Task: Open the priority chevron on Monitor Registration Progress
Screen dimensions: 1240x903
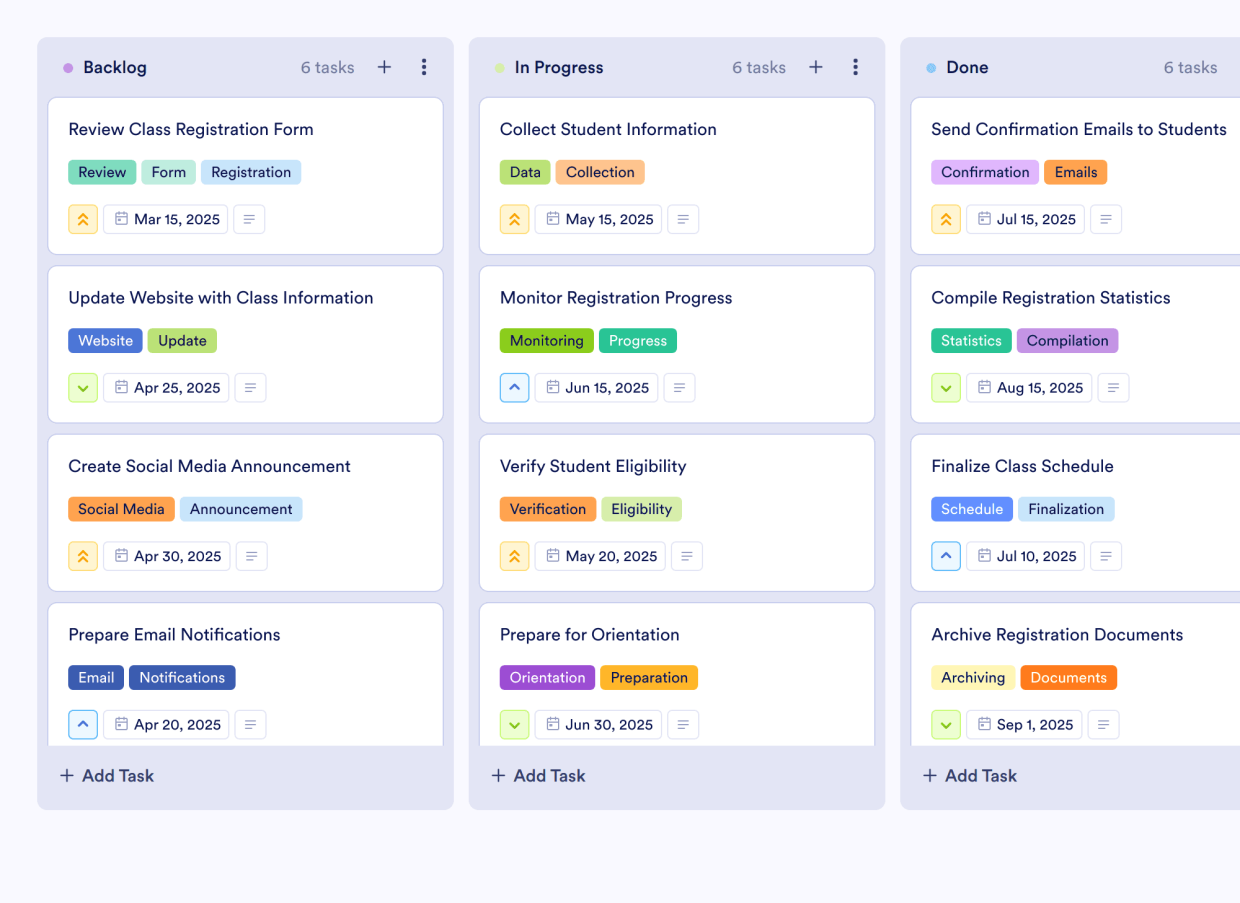Action: click(514, 387)
